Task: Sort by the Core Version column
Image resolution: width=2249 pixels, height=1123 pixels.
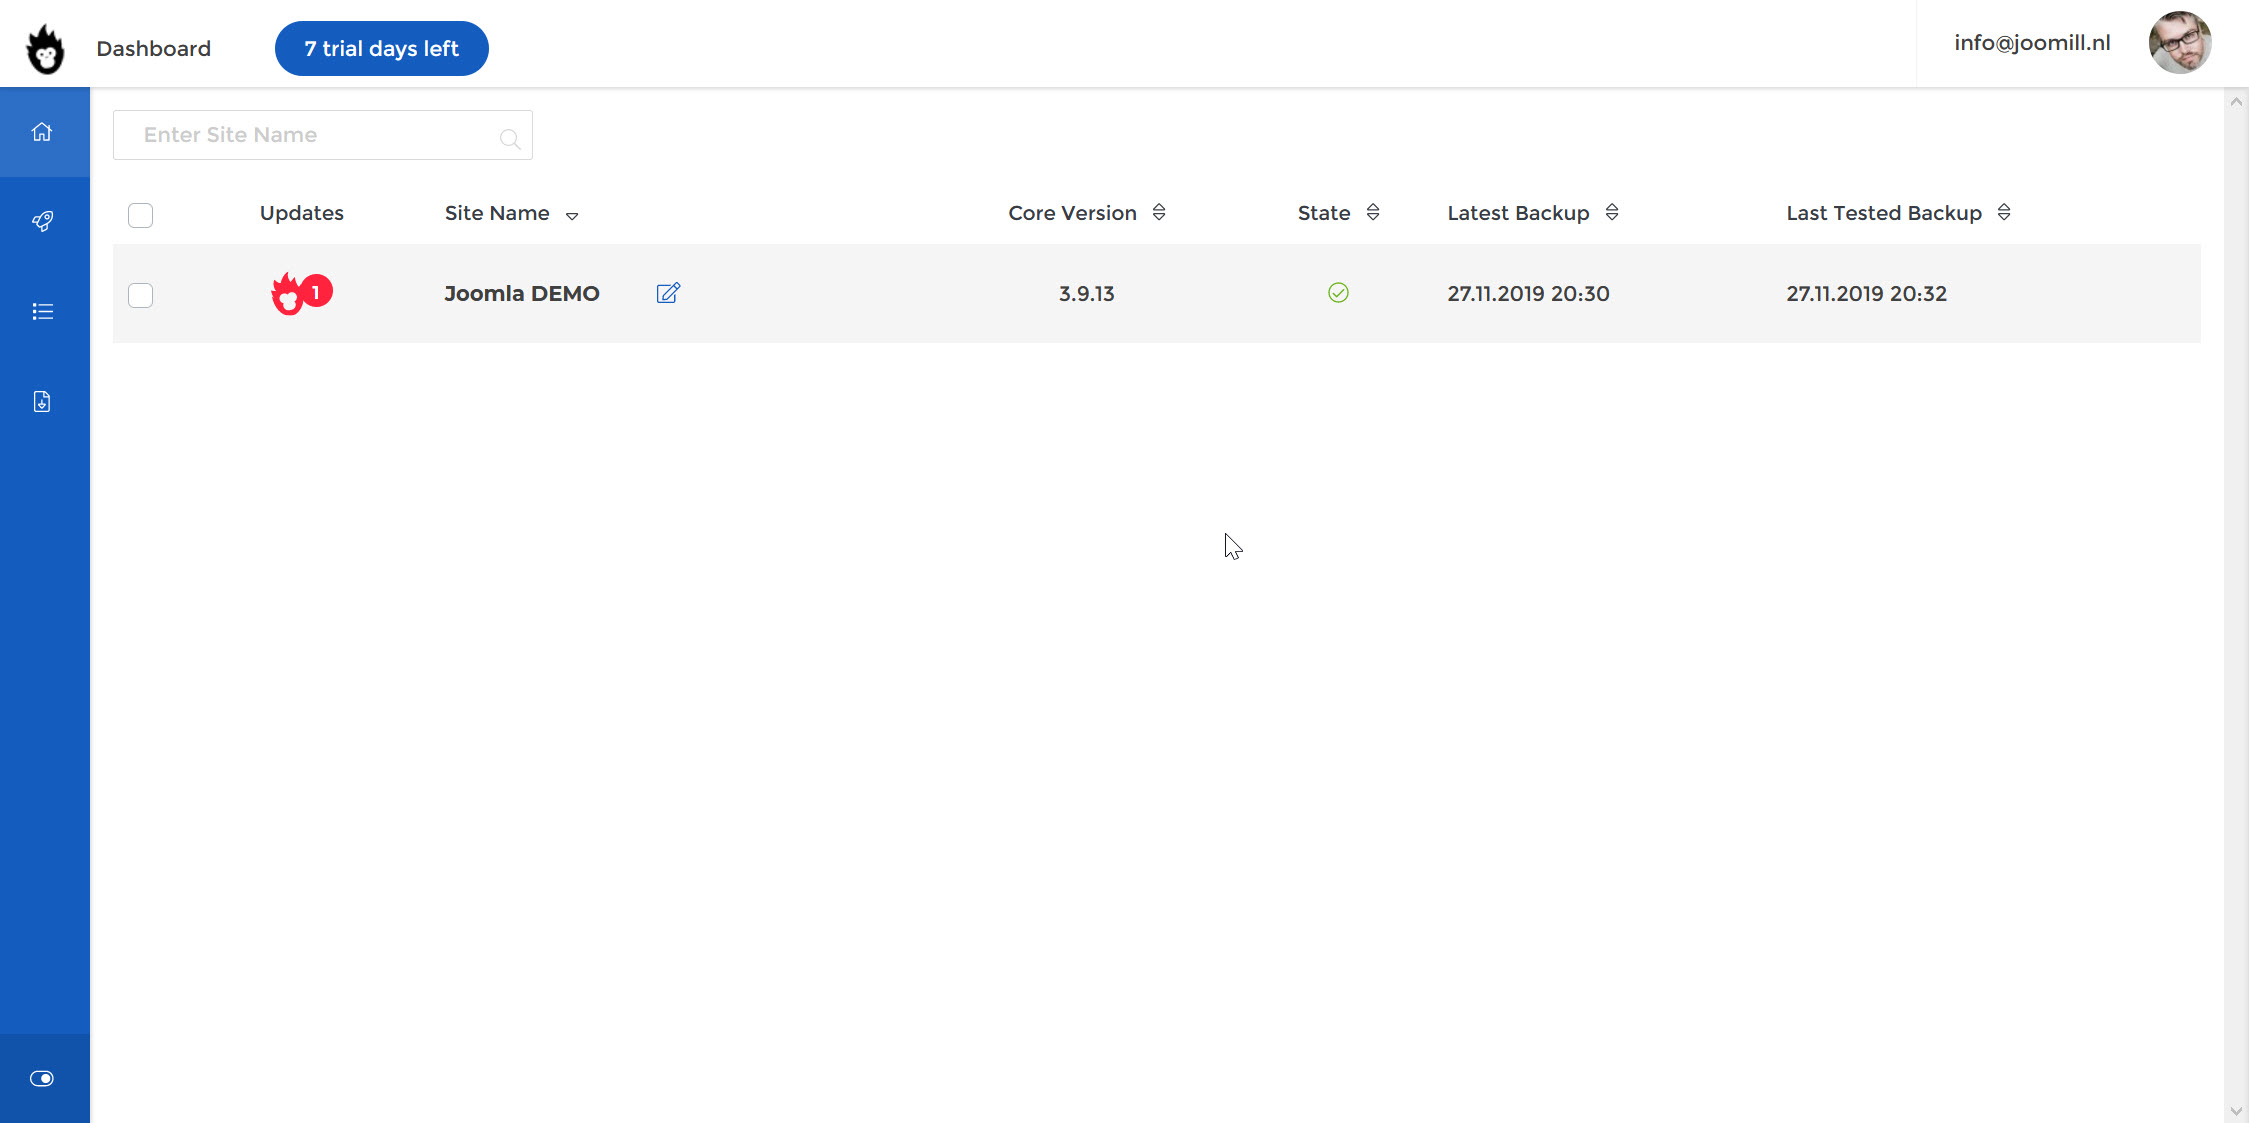Action: (1159, 212)
